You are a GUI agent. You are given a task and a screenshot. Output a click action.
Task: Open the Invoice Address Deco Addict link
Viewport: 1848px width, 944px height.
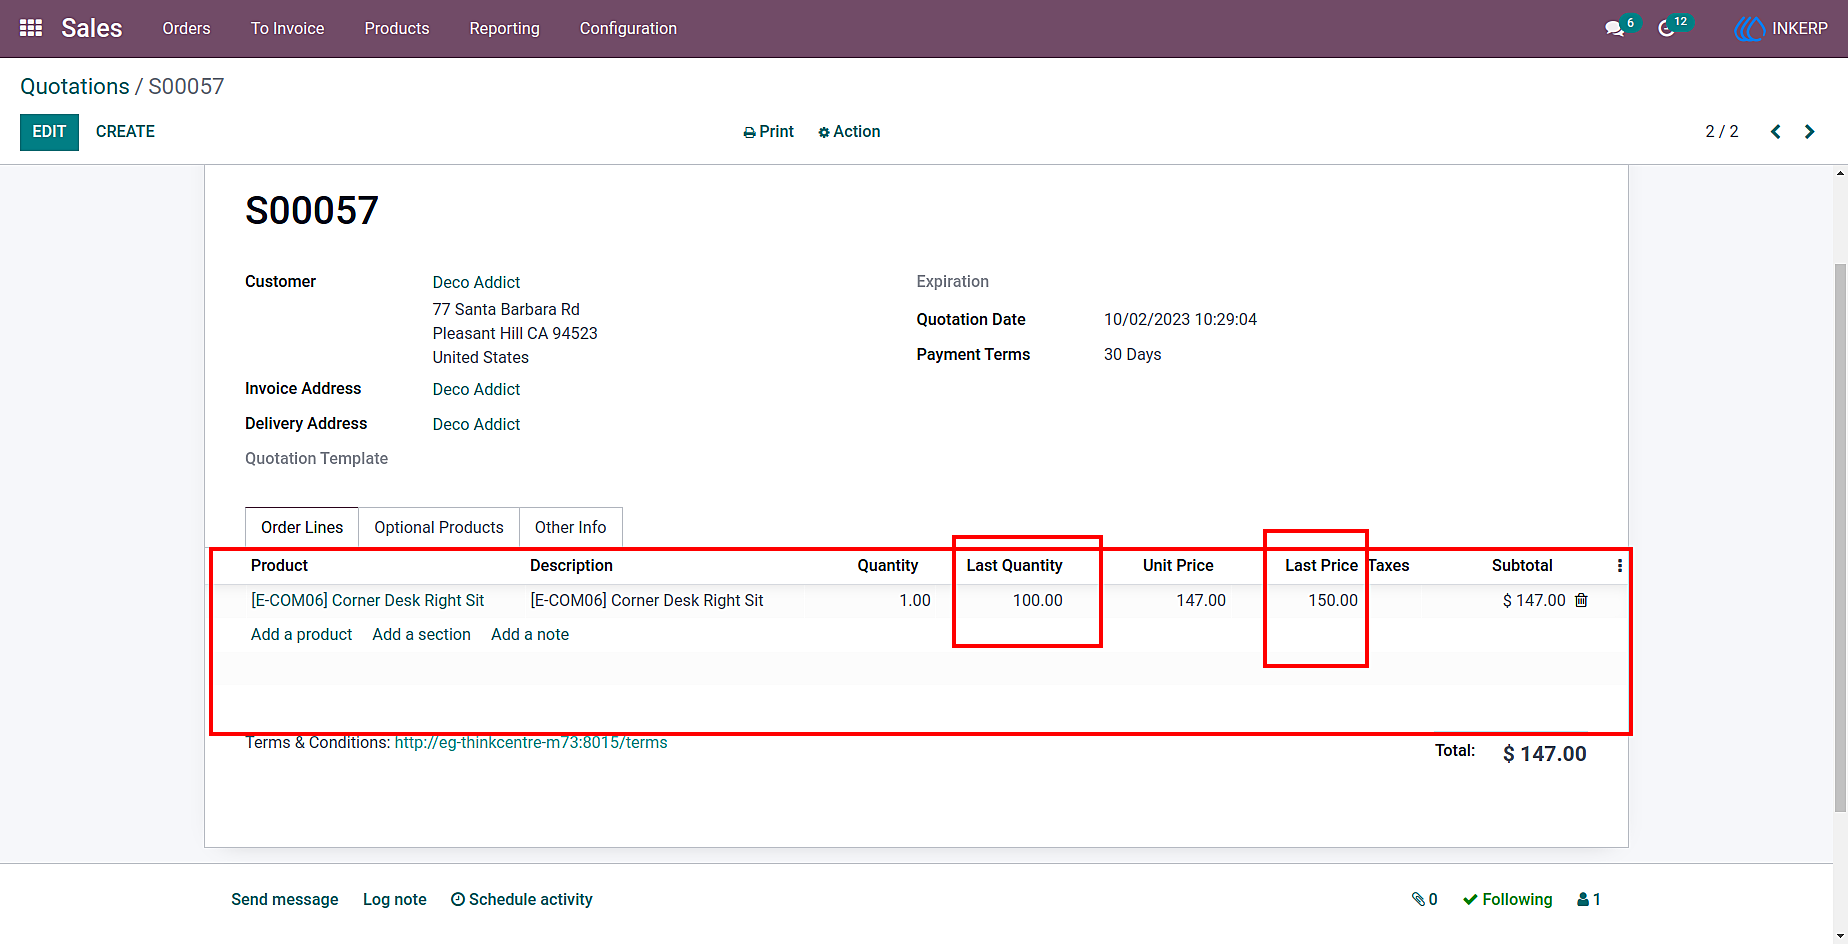476,389
